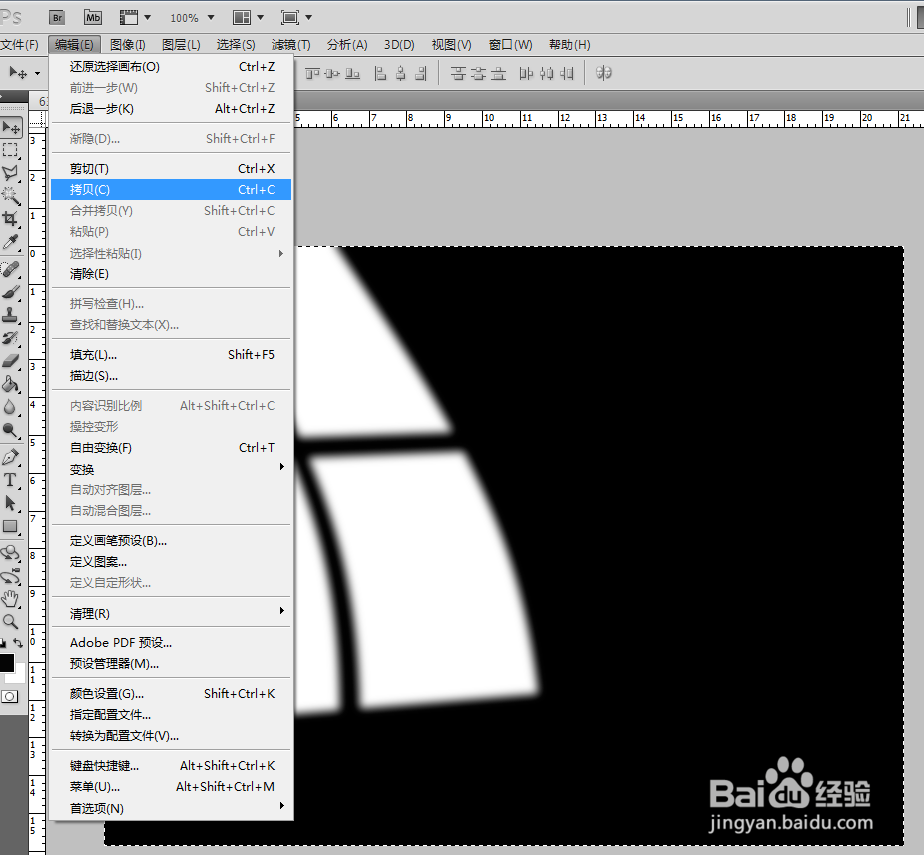Viewport: 924px width, 855px height.
Task: Select the Rectangle shape tool
Action: coord(11,526)
